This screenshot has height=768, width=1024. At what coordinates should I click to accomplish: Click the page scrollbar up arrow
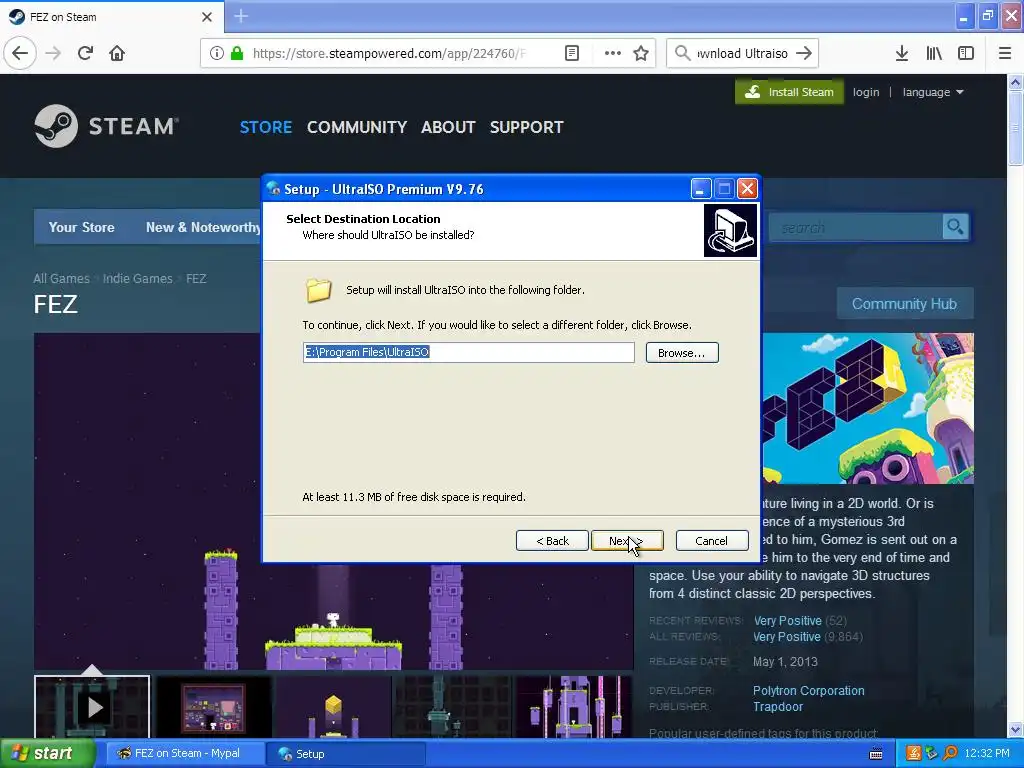[1016, 82]
